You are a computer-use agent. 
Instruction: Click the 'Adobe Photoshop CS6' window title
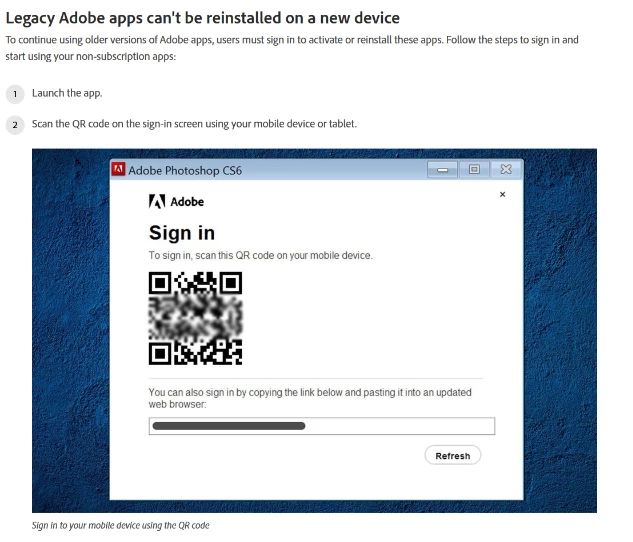pos(185,171)
